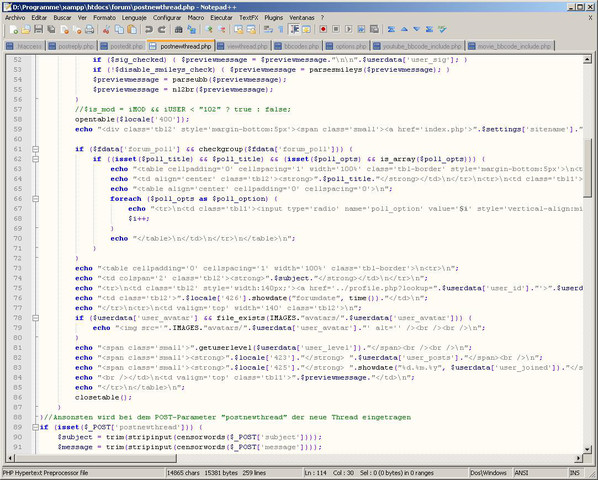Toggle the indent guide toolbar button
The width and height of the screenshot is (598, 480).
294,29
